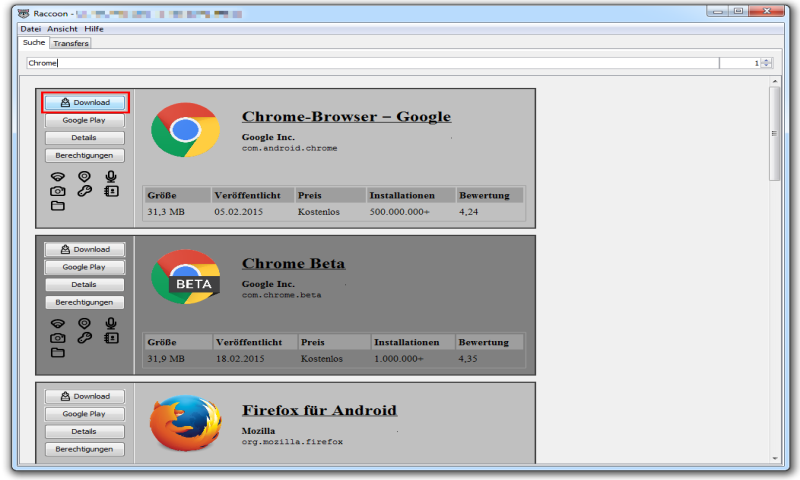Click the contacts permission icon for Chrome Beta

[111, 338]
